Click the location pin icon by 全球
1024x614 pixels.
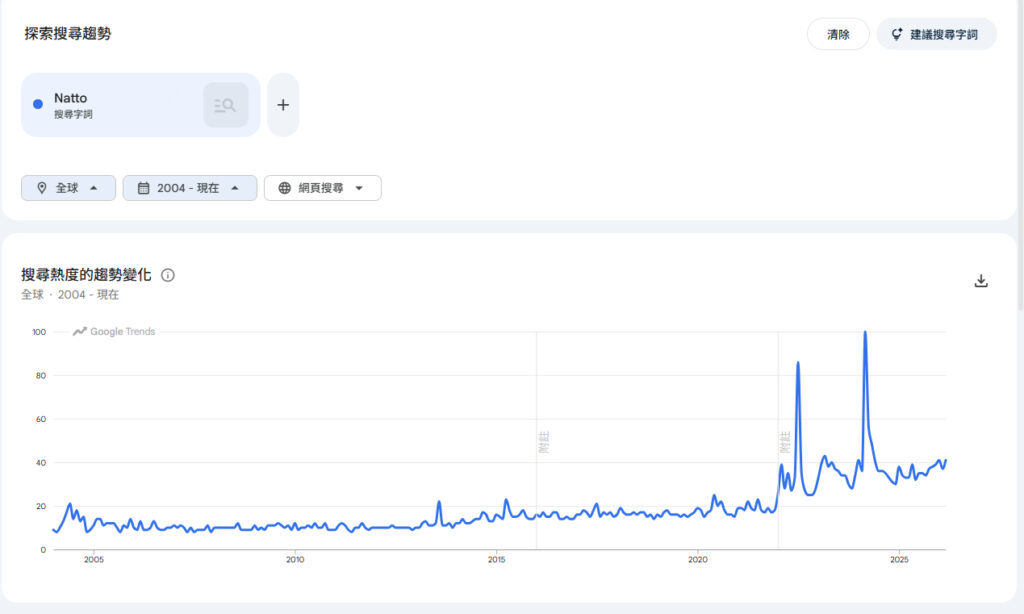41,188
